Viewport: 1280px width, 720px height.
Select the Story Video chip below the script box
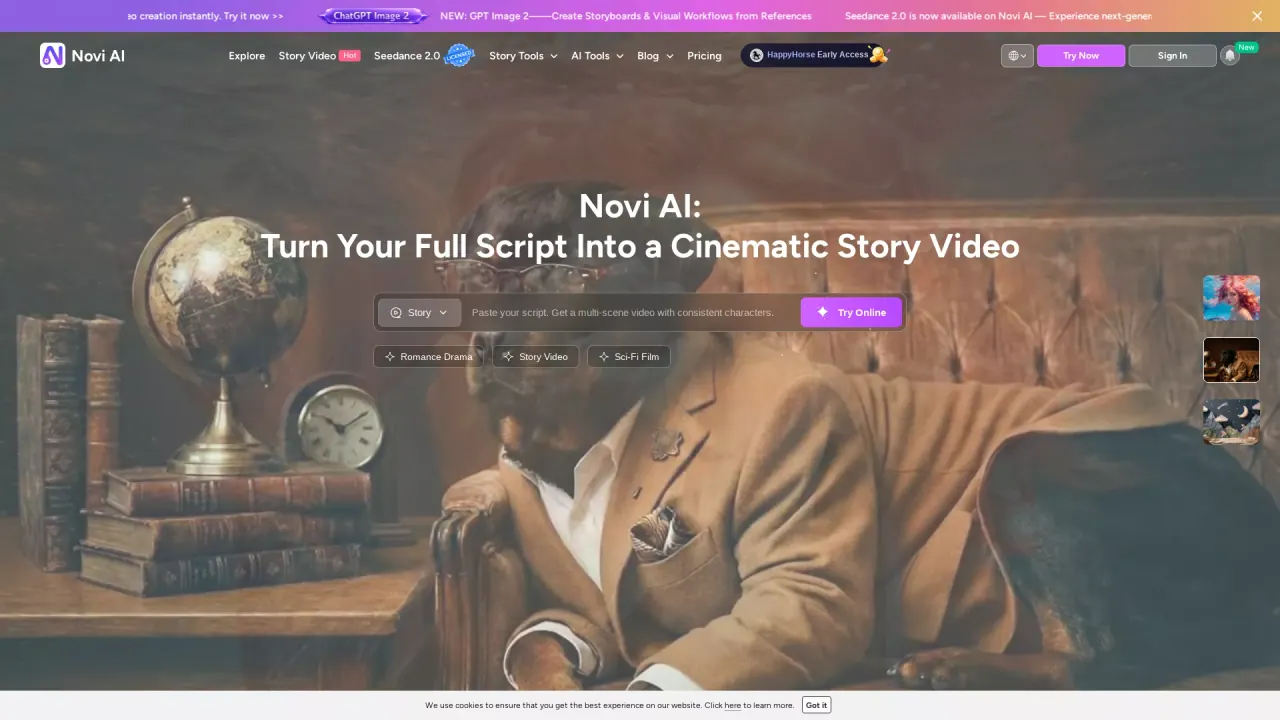coord(535,357)
